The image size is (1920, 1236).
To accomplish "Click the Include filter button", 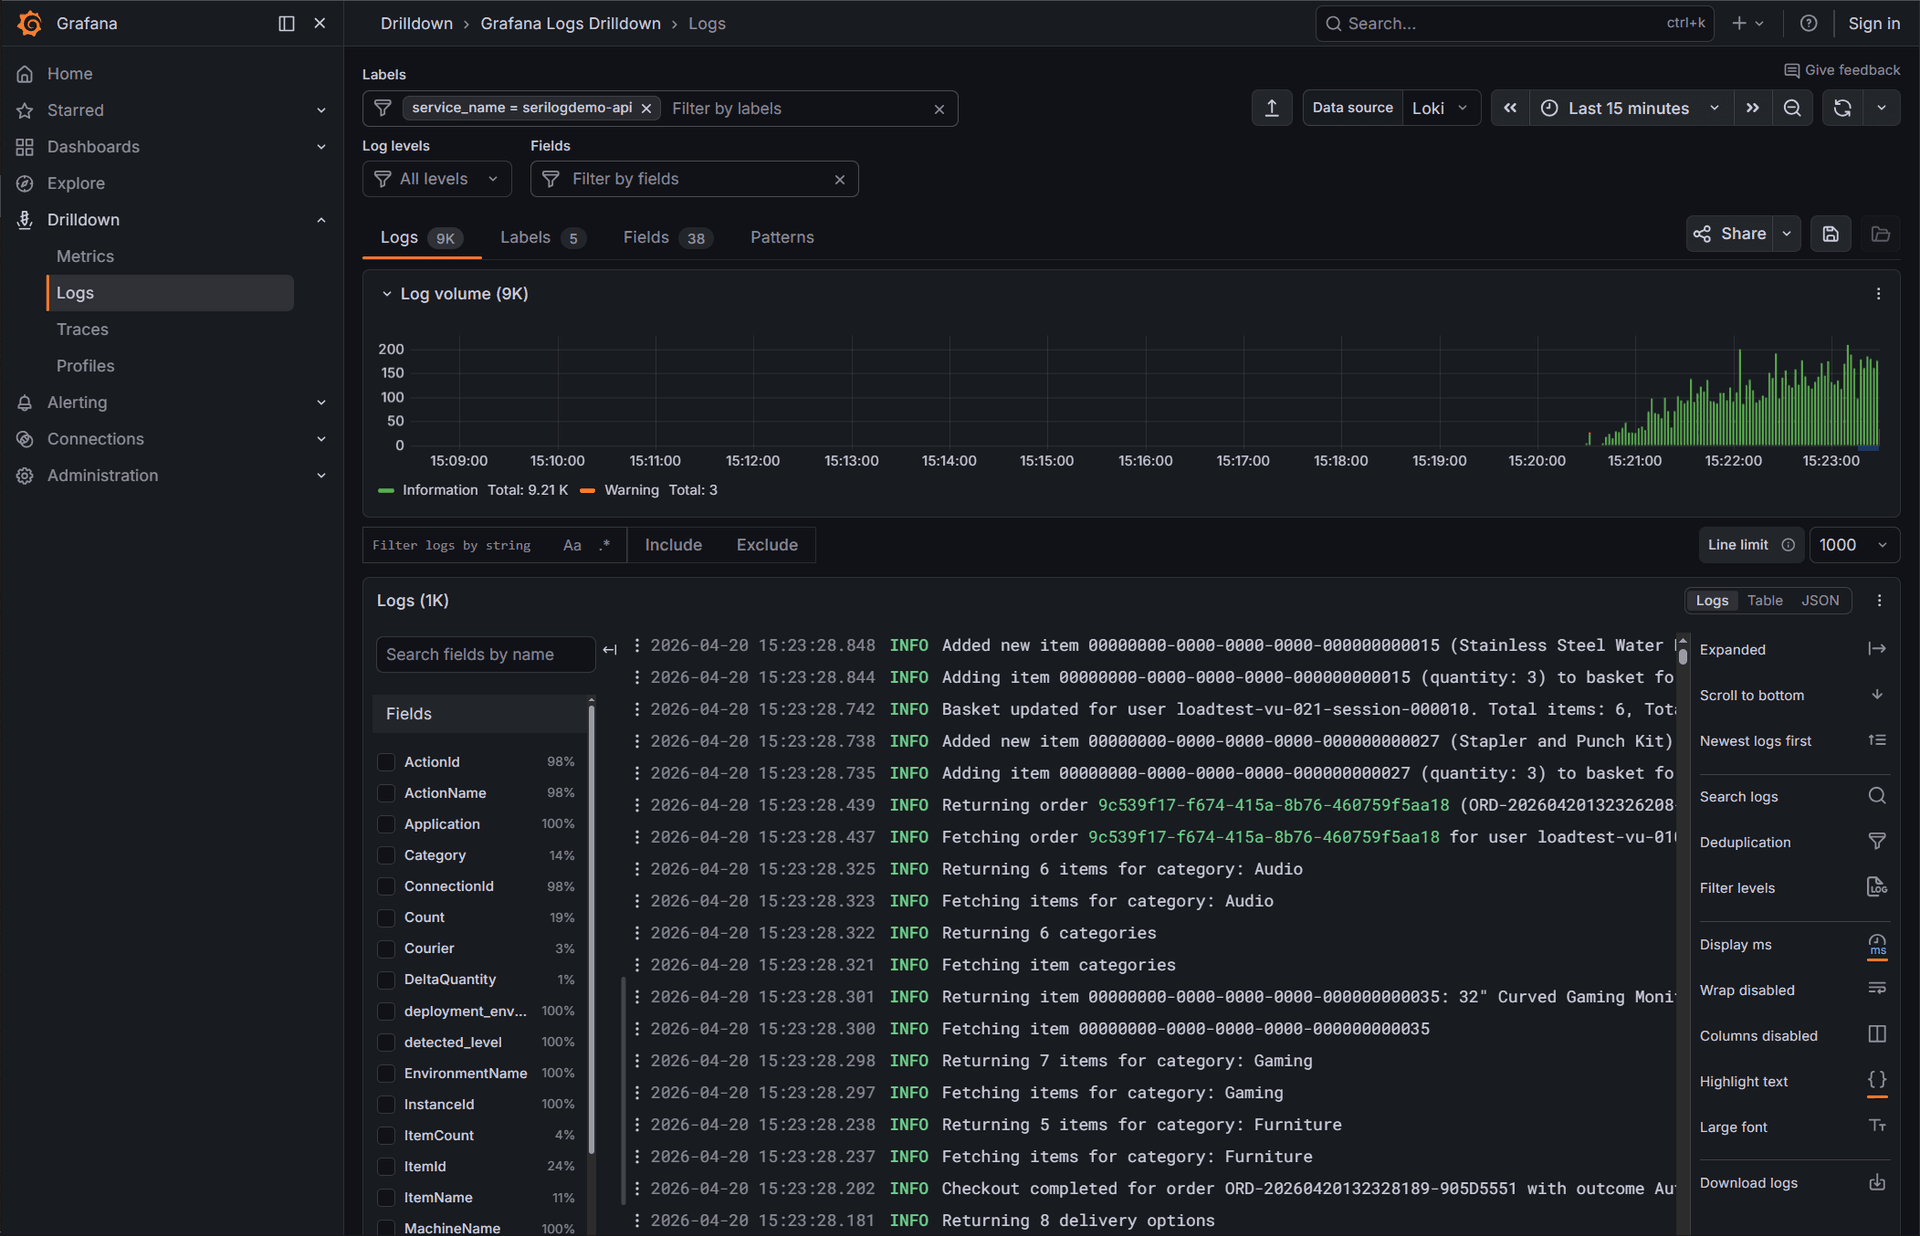I will click(673, 544).
